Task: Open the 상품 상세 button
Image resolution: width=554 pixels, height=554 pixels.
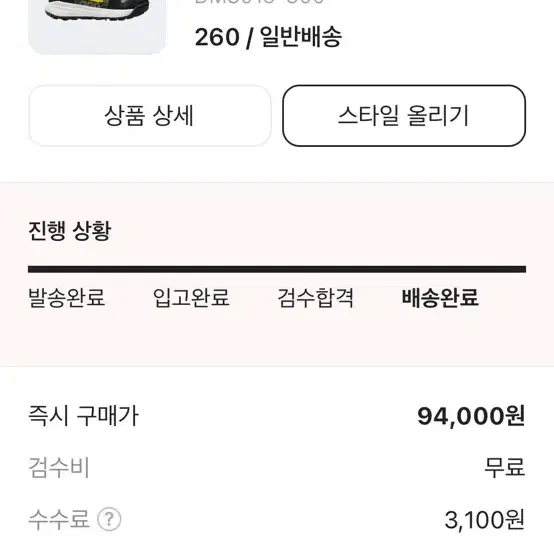Action: 149,116
